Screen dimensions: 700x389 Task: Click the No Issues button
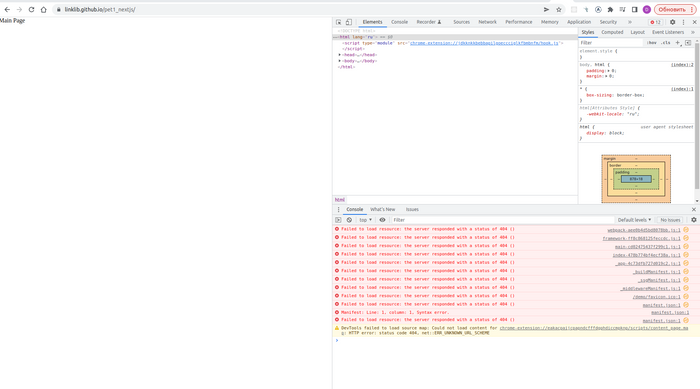point(670,220)
